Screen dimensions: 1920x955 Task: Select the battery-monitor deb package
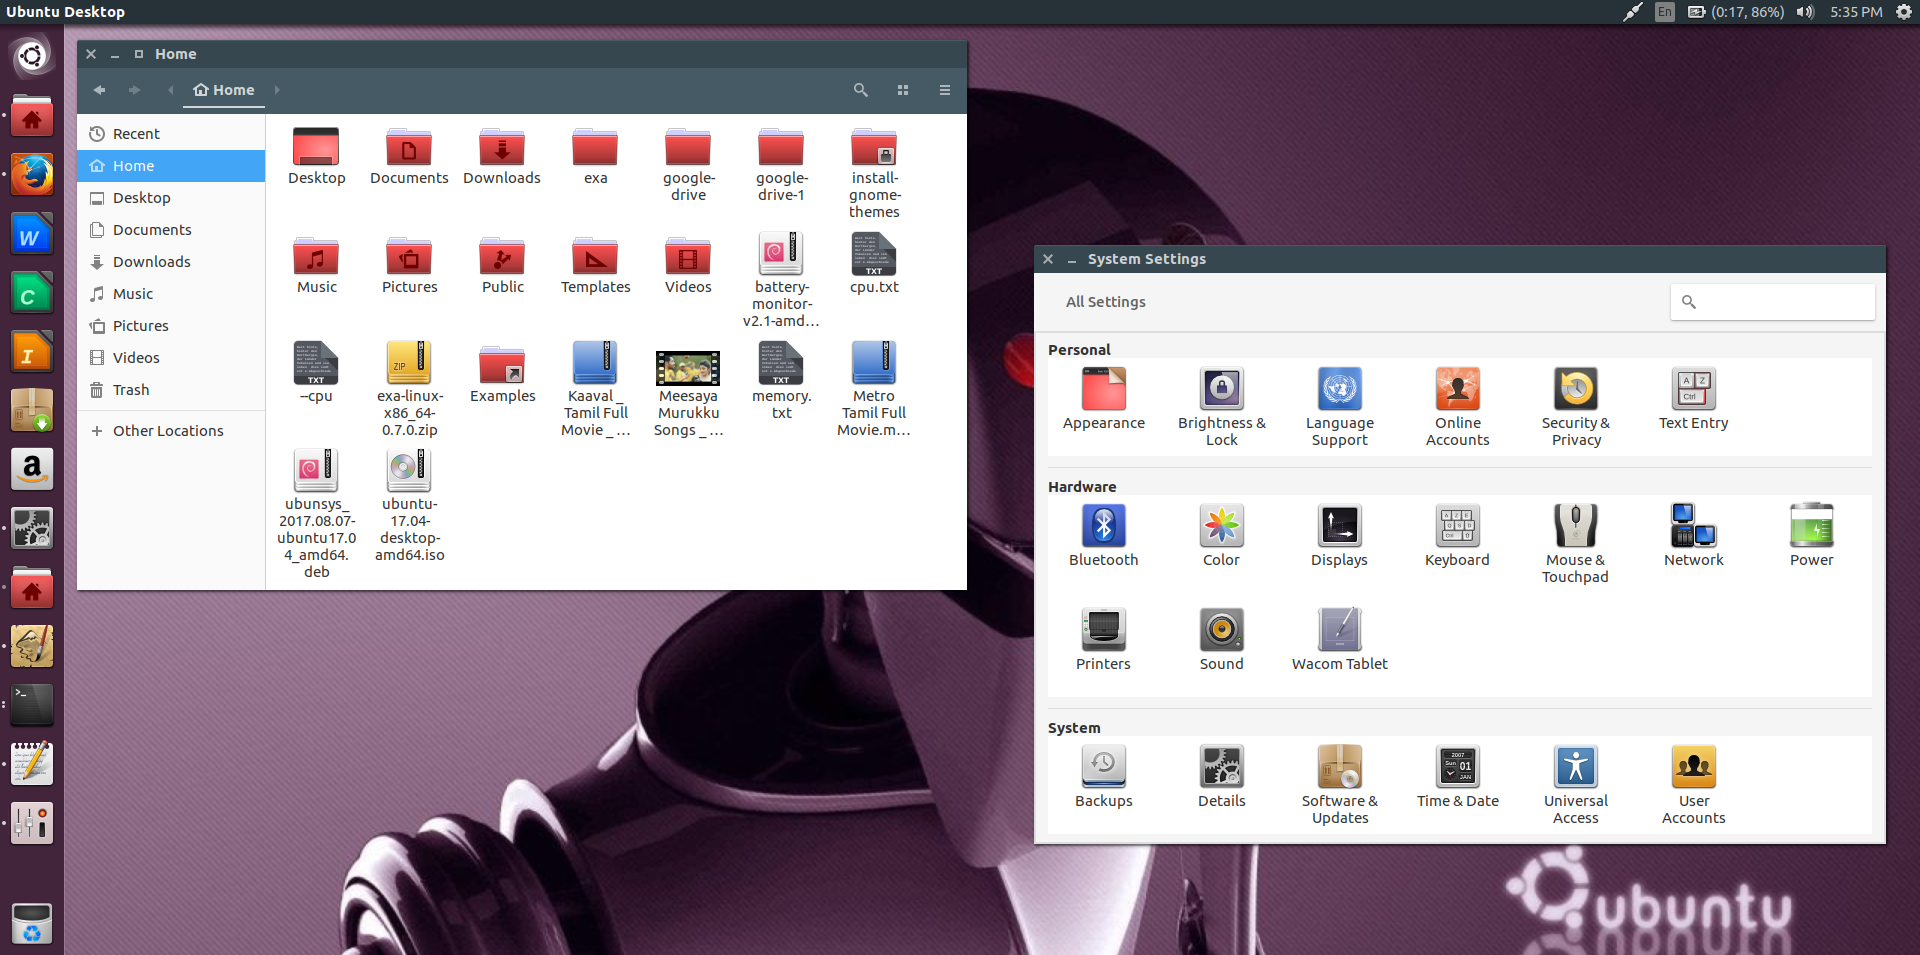pos(781,280)
